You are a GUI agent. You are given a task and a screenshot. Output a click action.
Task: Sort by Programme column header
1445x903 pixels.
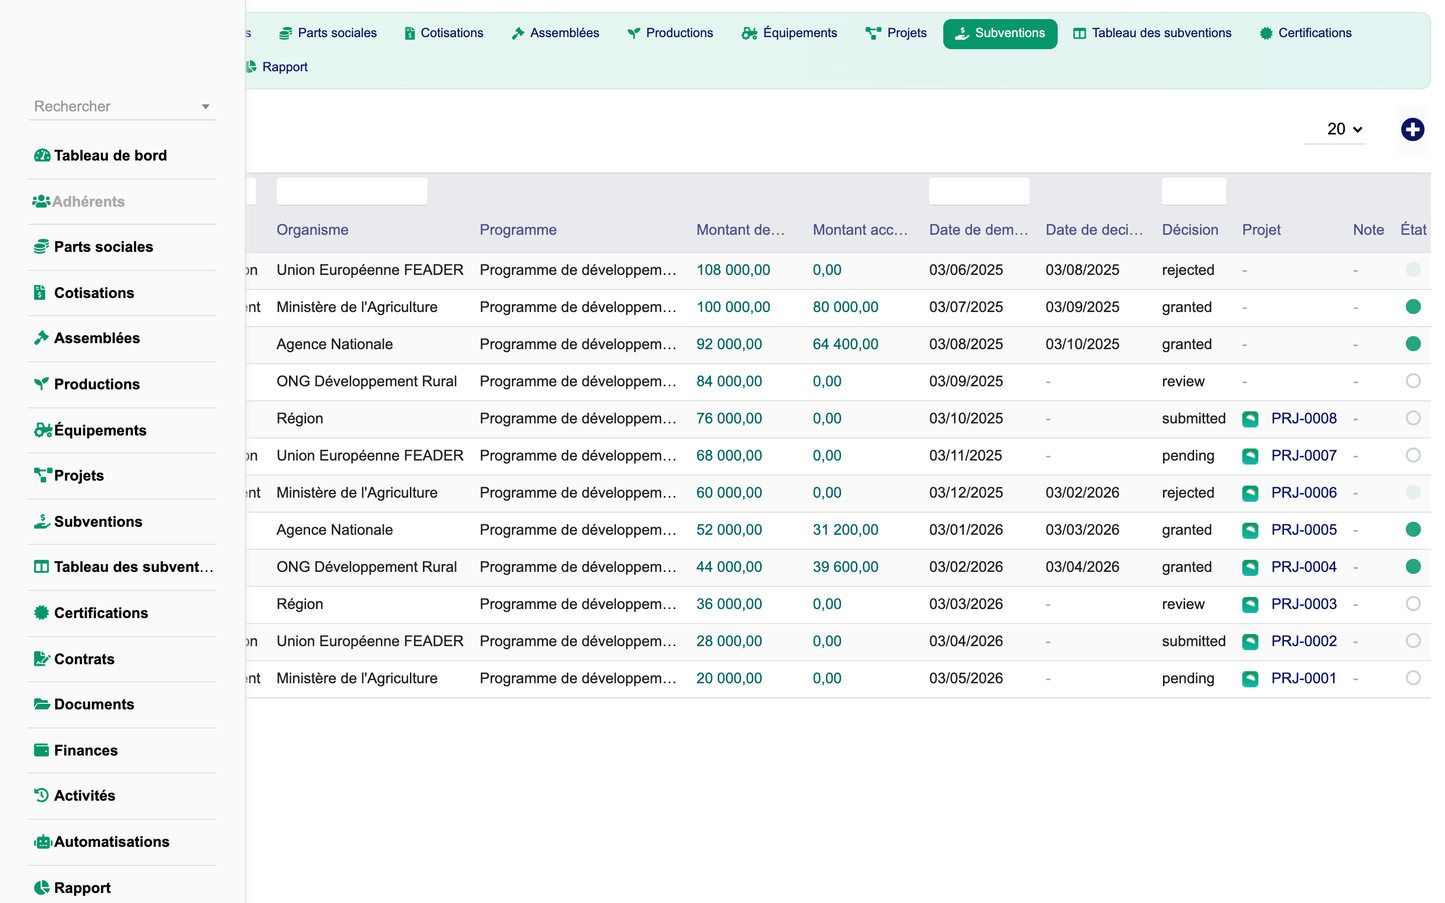pyautogui.click(x=518, y=230)
